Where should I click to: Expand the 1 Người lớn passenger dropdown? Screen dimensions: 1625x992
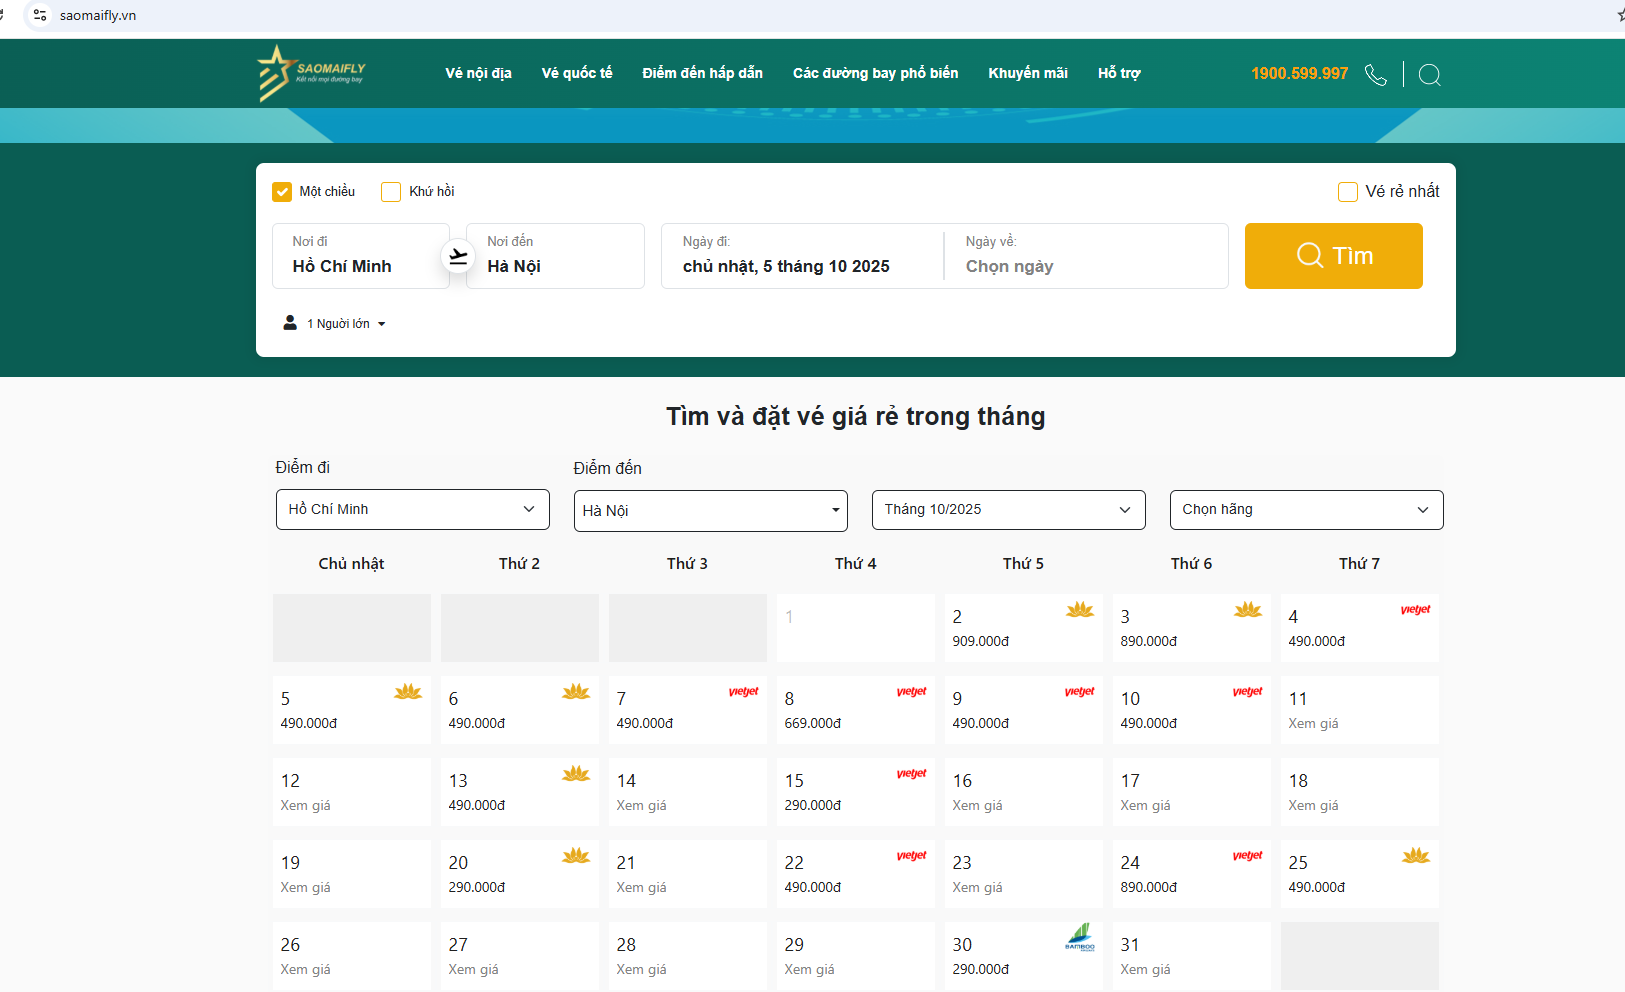click(335, 324)
